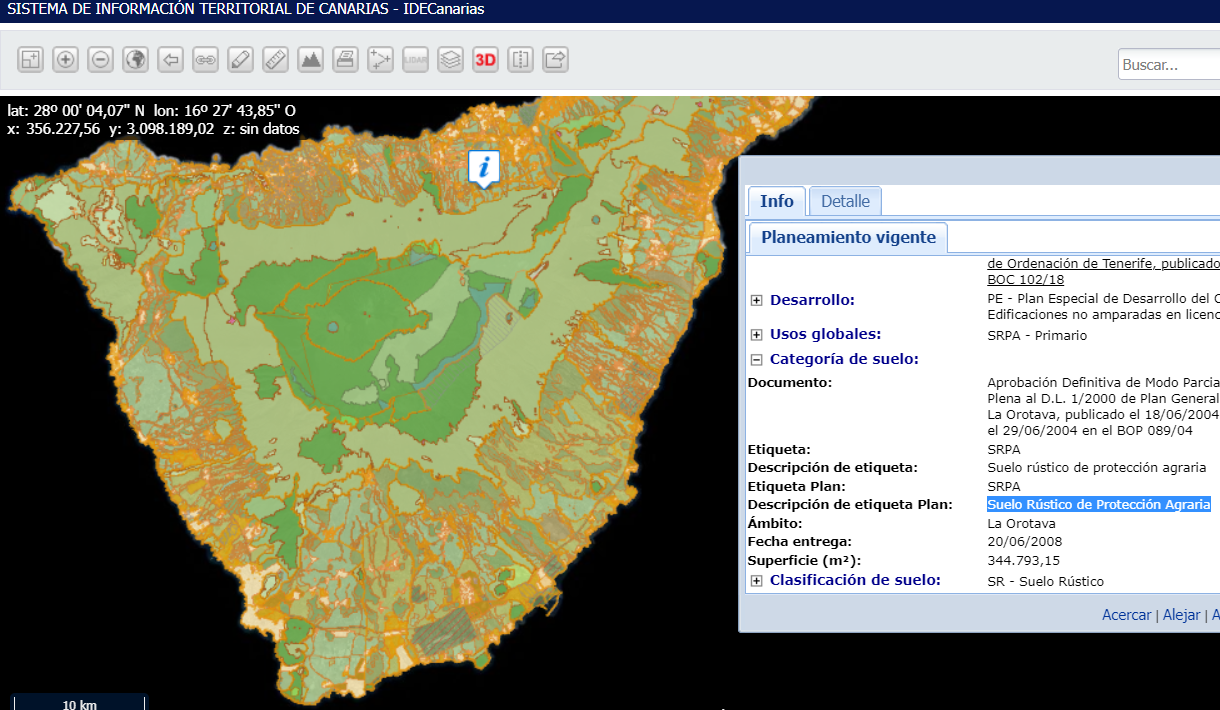
Task: Switch to the Detalle tab
Action: pyautogui.click(x=845, y=201)
